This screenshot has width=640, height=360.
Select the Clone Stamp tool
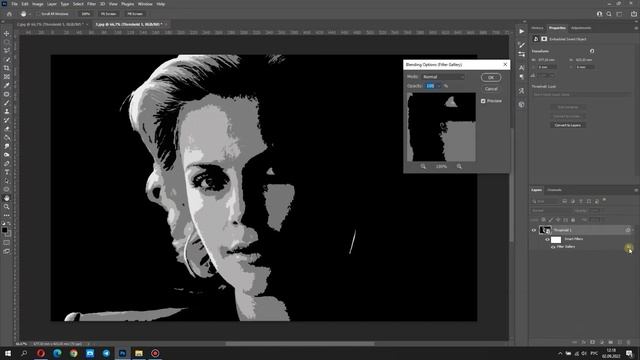coord(7,111)
